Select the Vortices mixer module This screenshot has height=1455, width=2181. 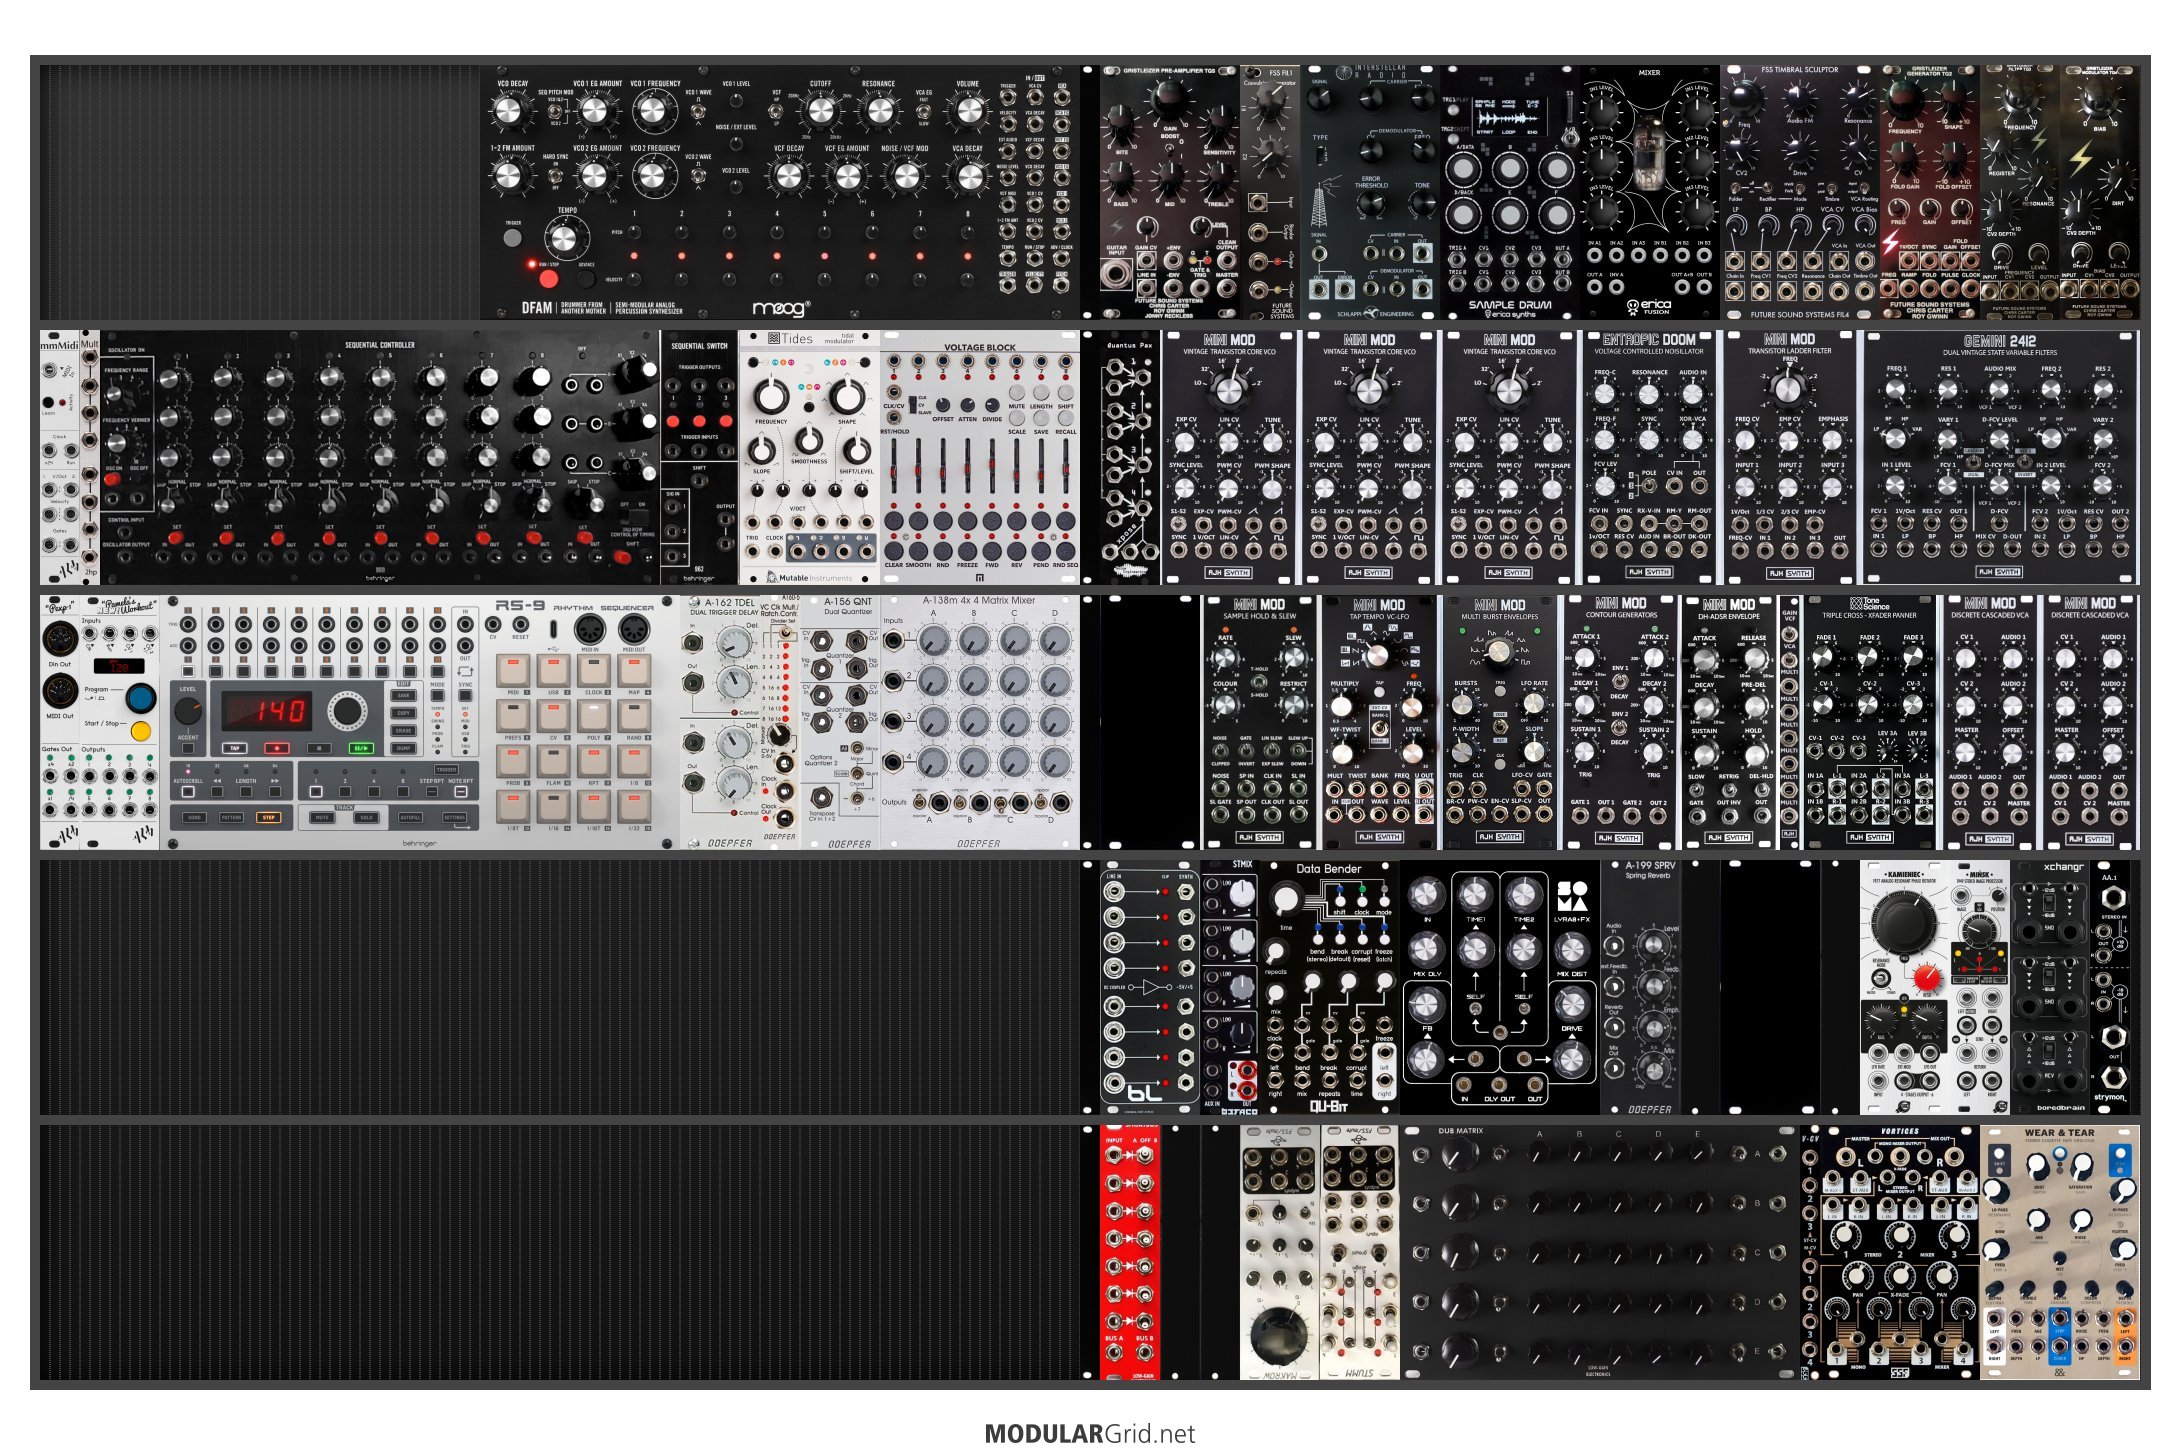(1900, 1253)
